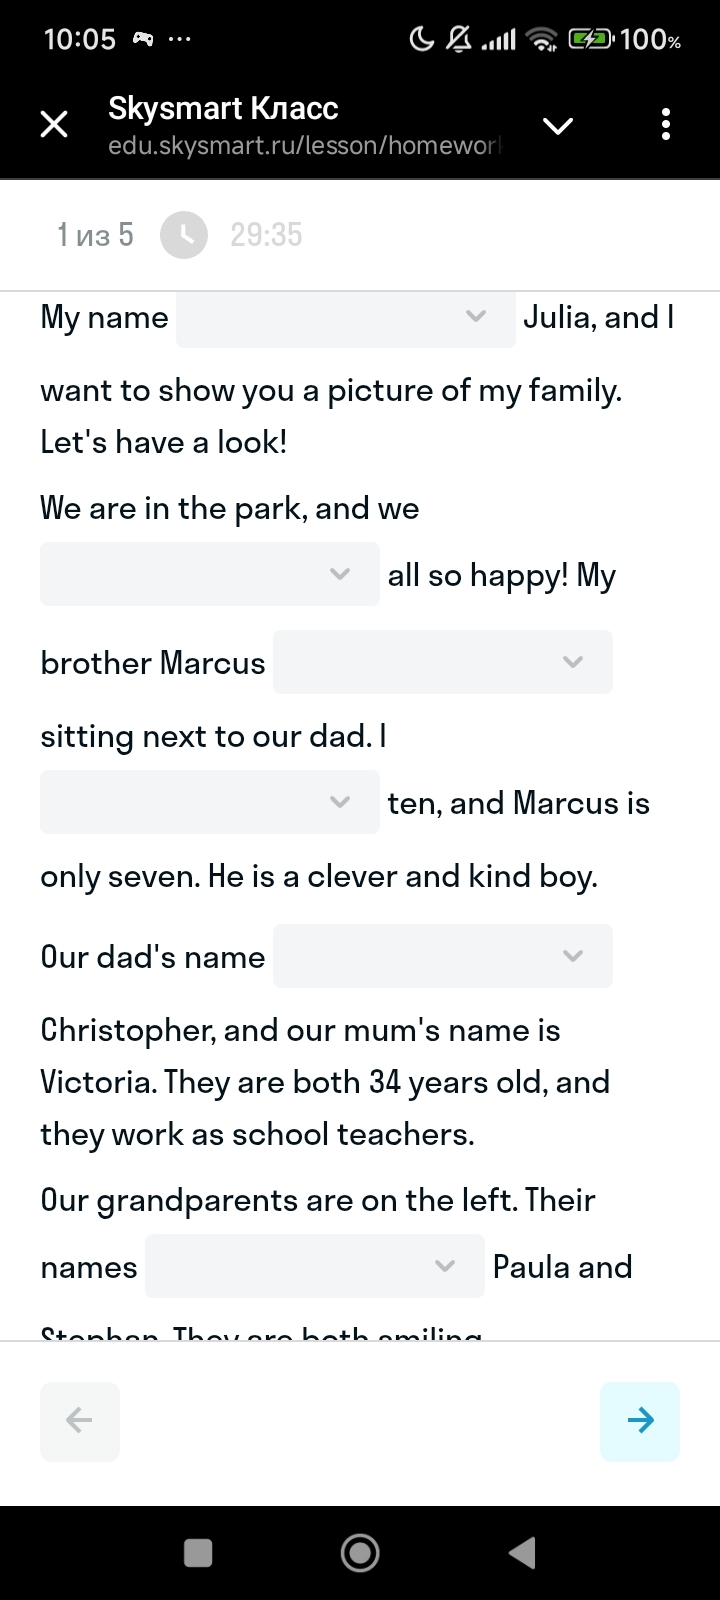This screenshot has height=1600, width=720.
Task: Expand the page options chevron in header
Action: 557,126
